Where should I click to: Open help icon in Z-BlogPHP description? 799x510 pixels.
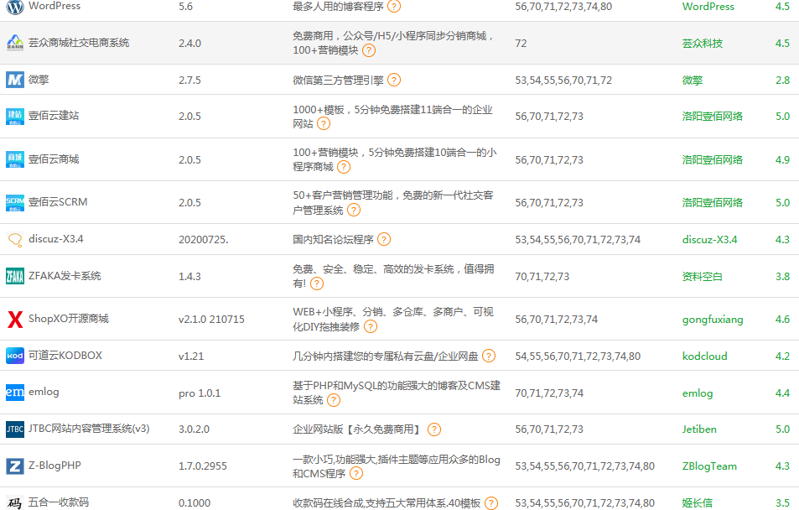[356, 474]
